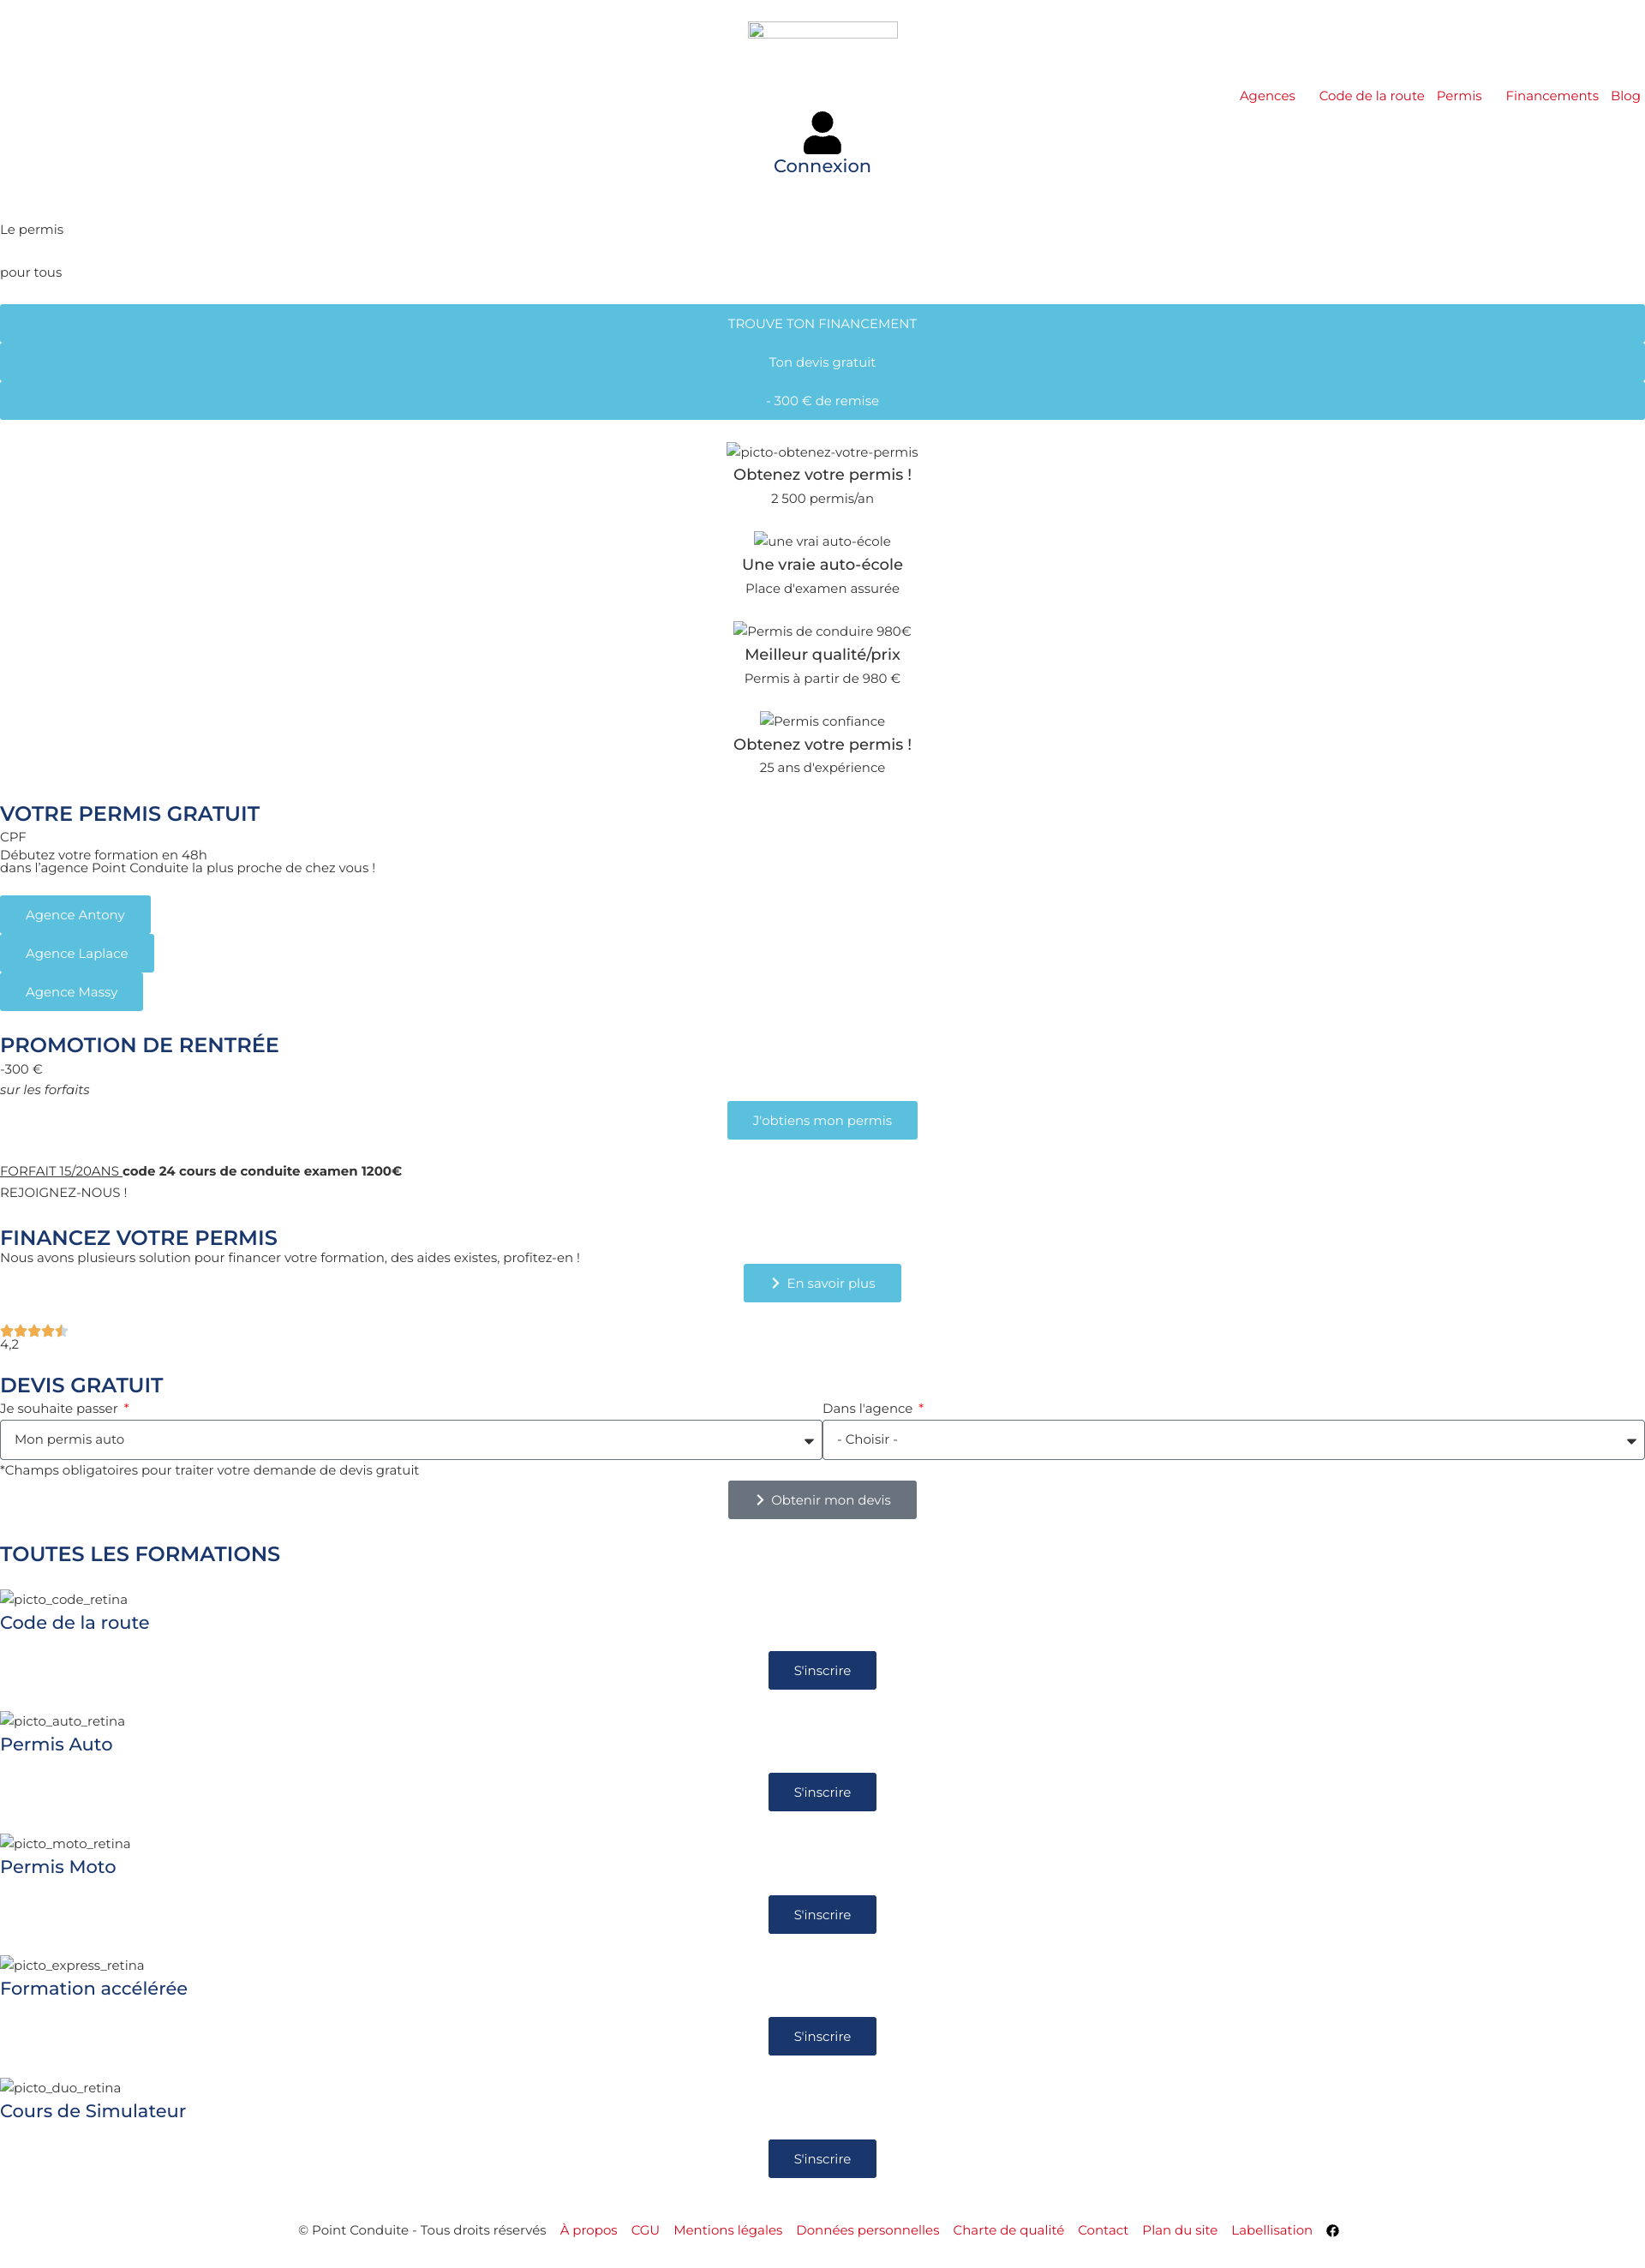The height and width of the screenshot is (2268, 1645).
Task: Go to the Blog menu item
Action: point(1625,96)
